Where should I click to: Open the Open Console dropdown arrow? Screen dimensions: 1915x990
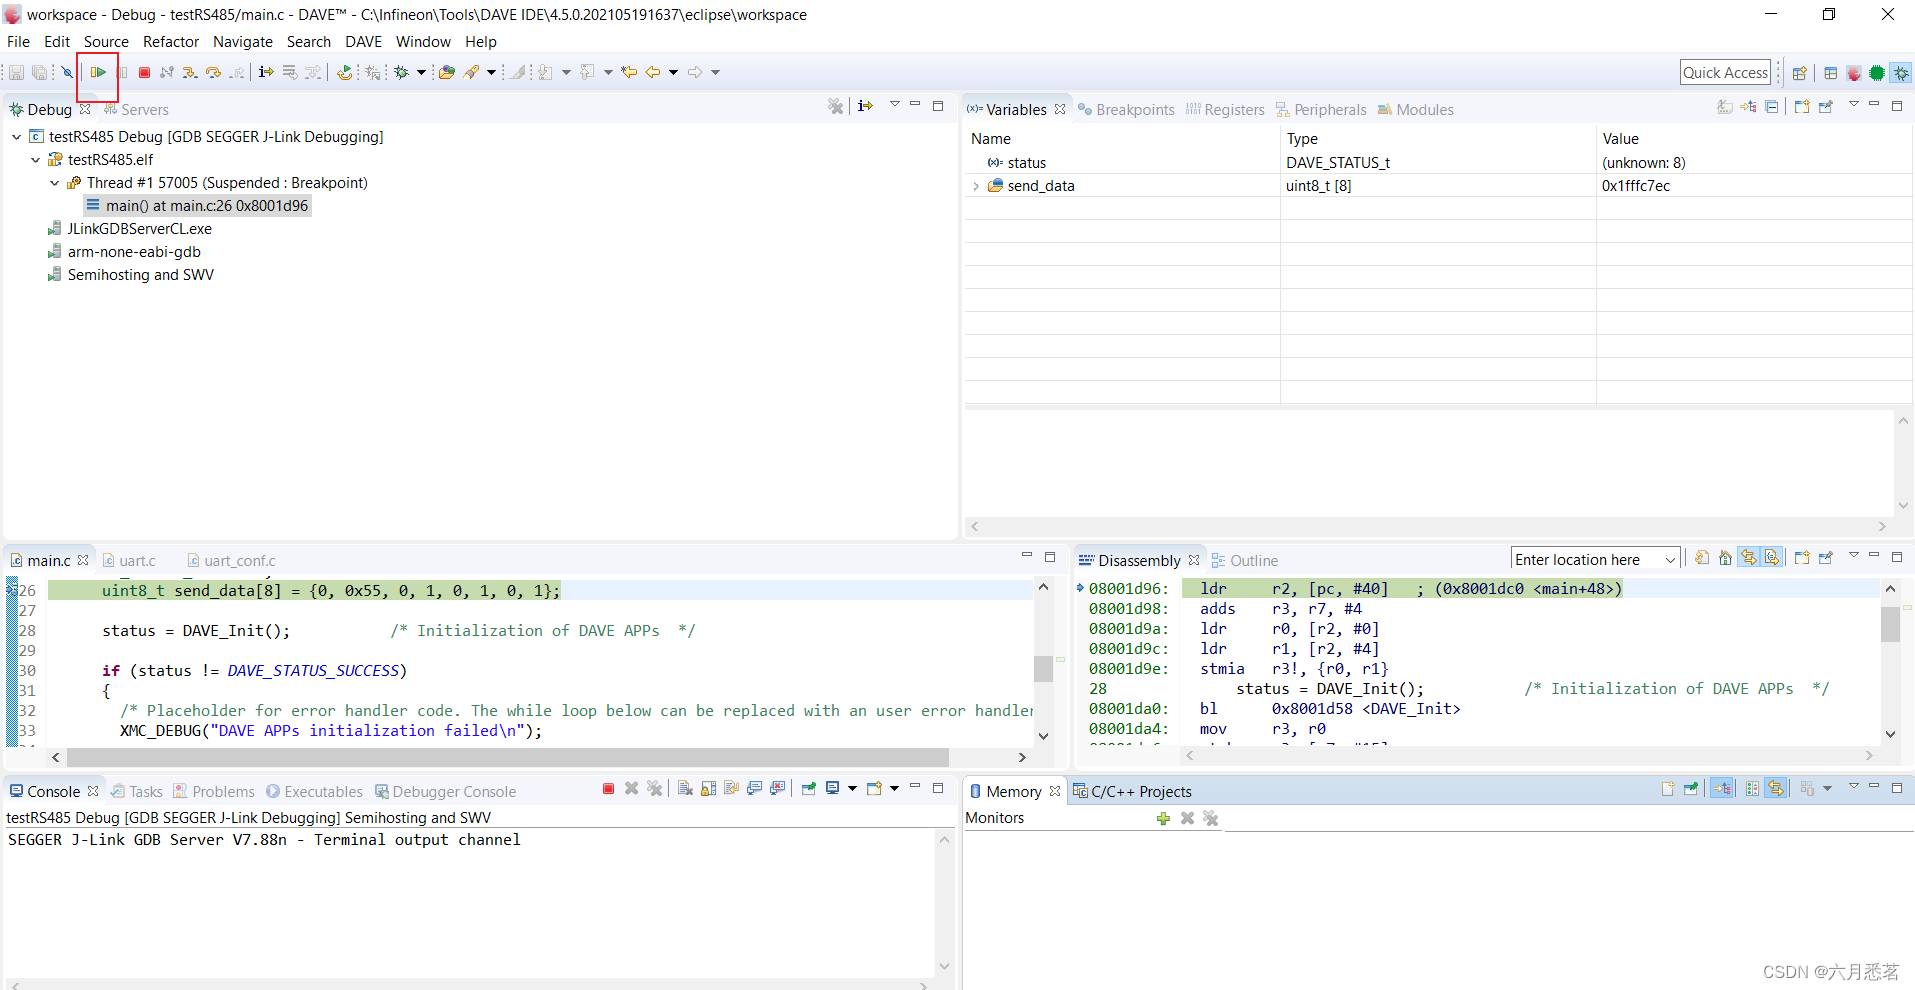coord(894,789)
